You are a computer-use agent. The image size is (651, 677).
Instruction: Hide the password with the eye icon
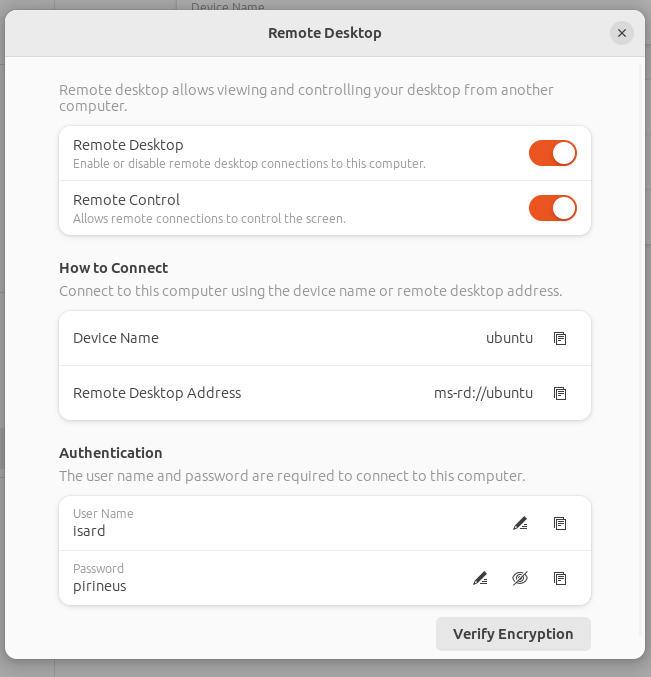point(519,578)
